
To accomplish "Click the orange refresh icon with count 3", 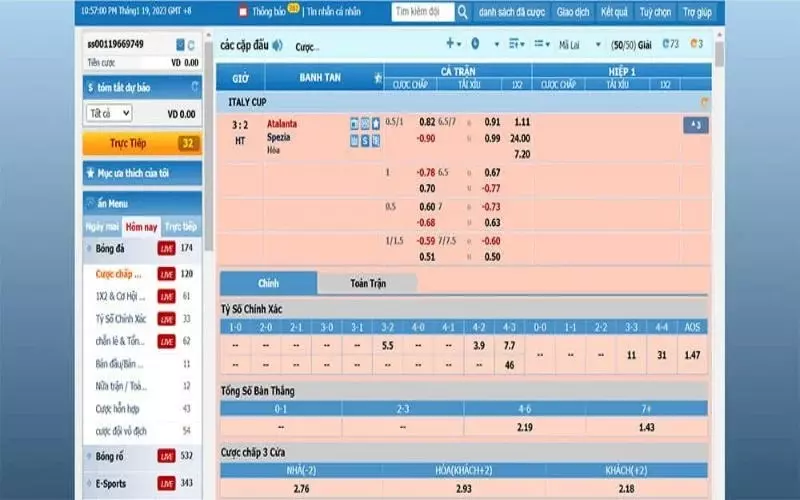I will (694, 44).
